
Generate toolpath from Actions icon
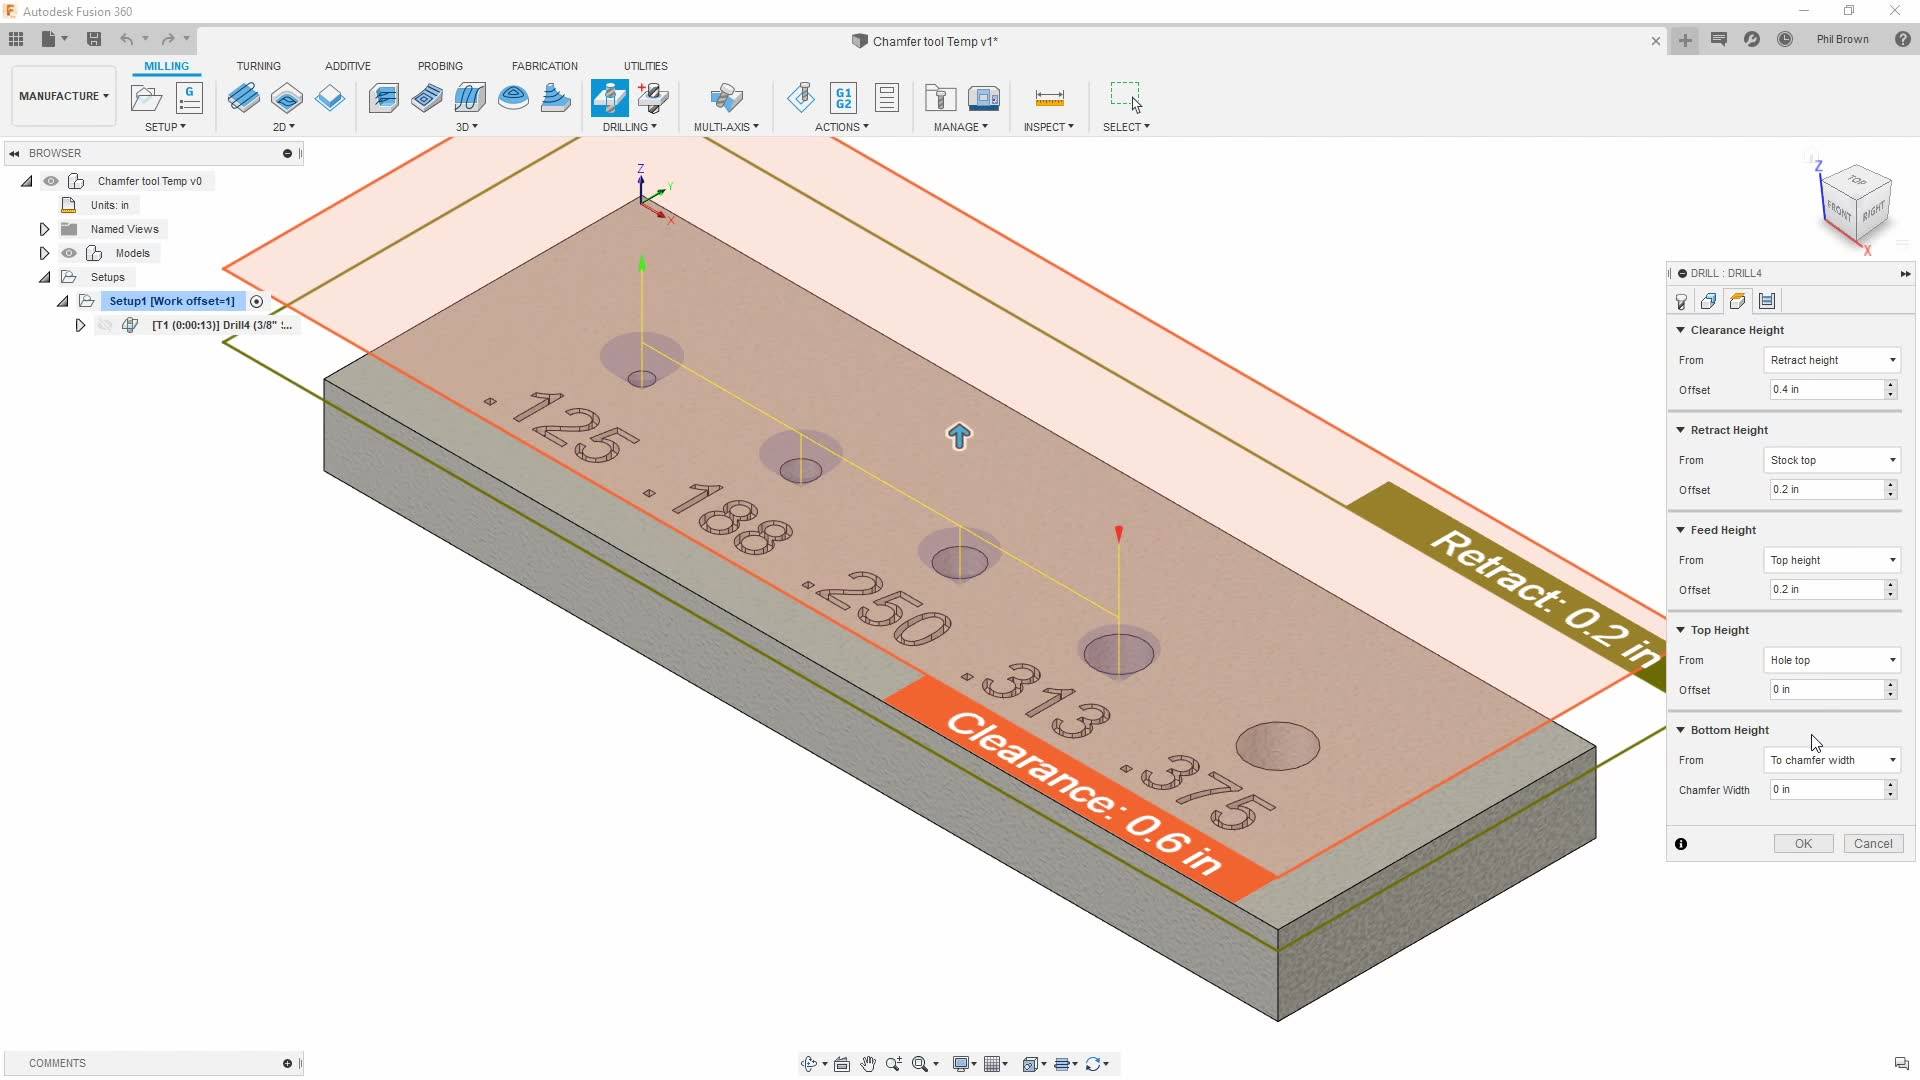point(801,97)
